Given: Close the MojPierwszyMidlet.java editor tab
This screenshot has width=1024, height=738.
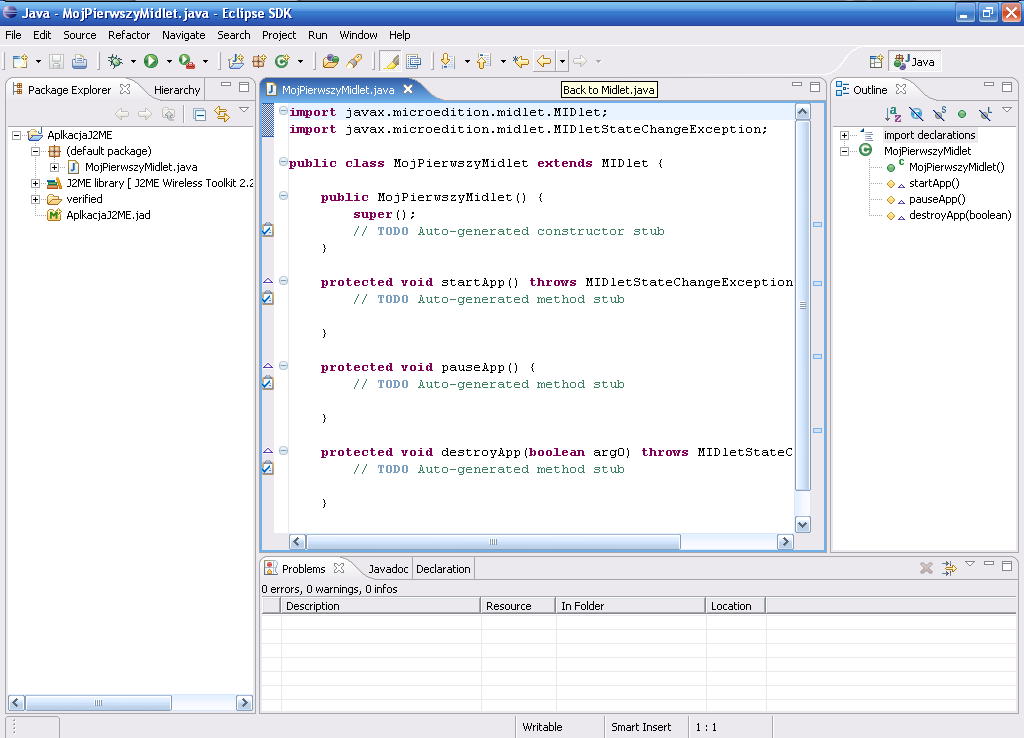Looking at the screenshot, I should click(408, 89).
